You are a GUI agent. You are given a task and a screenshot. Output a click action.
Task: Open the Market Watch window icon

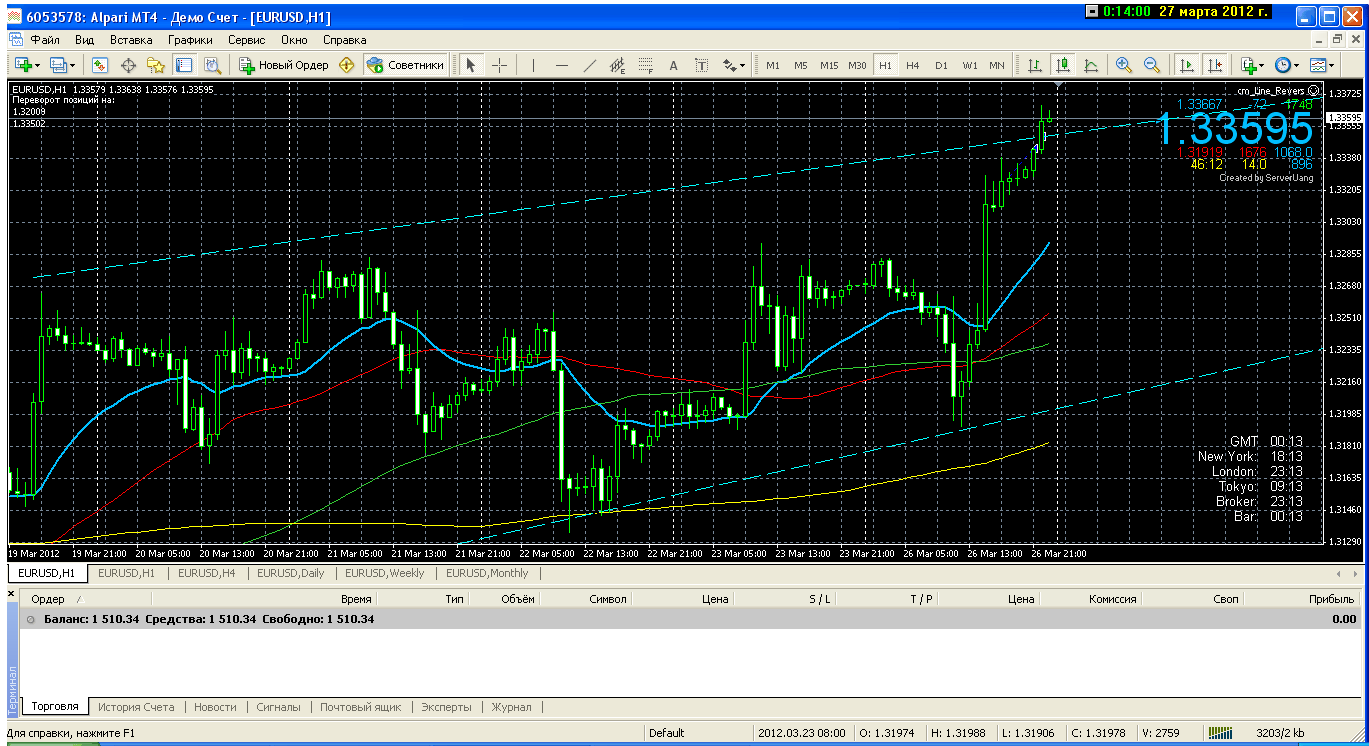100,65
